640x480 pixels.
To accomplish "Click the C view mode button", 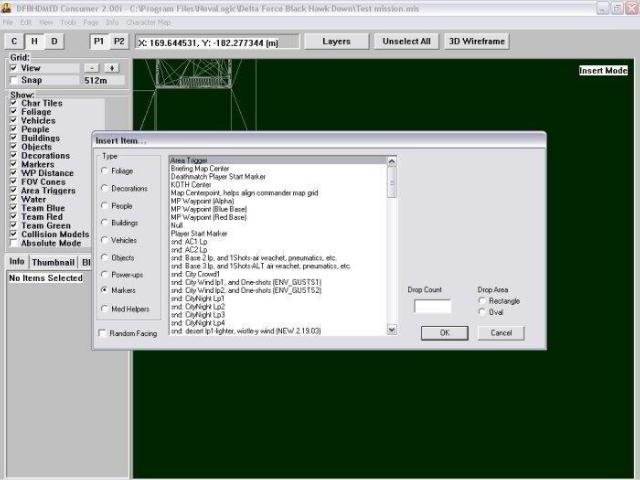I will pyautogui.click(x=14, y=41).
